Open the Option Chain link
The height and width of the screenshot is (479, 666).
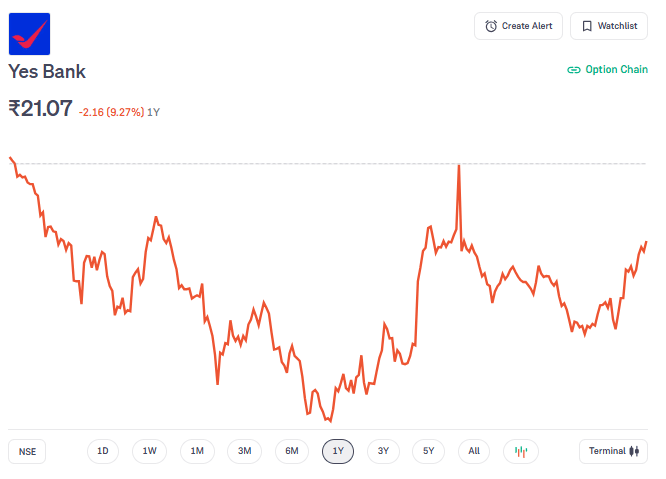click(x=607, y=70)
